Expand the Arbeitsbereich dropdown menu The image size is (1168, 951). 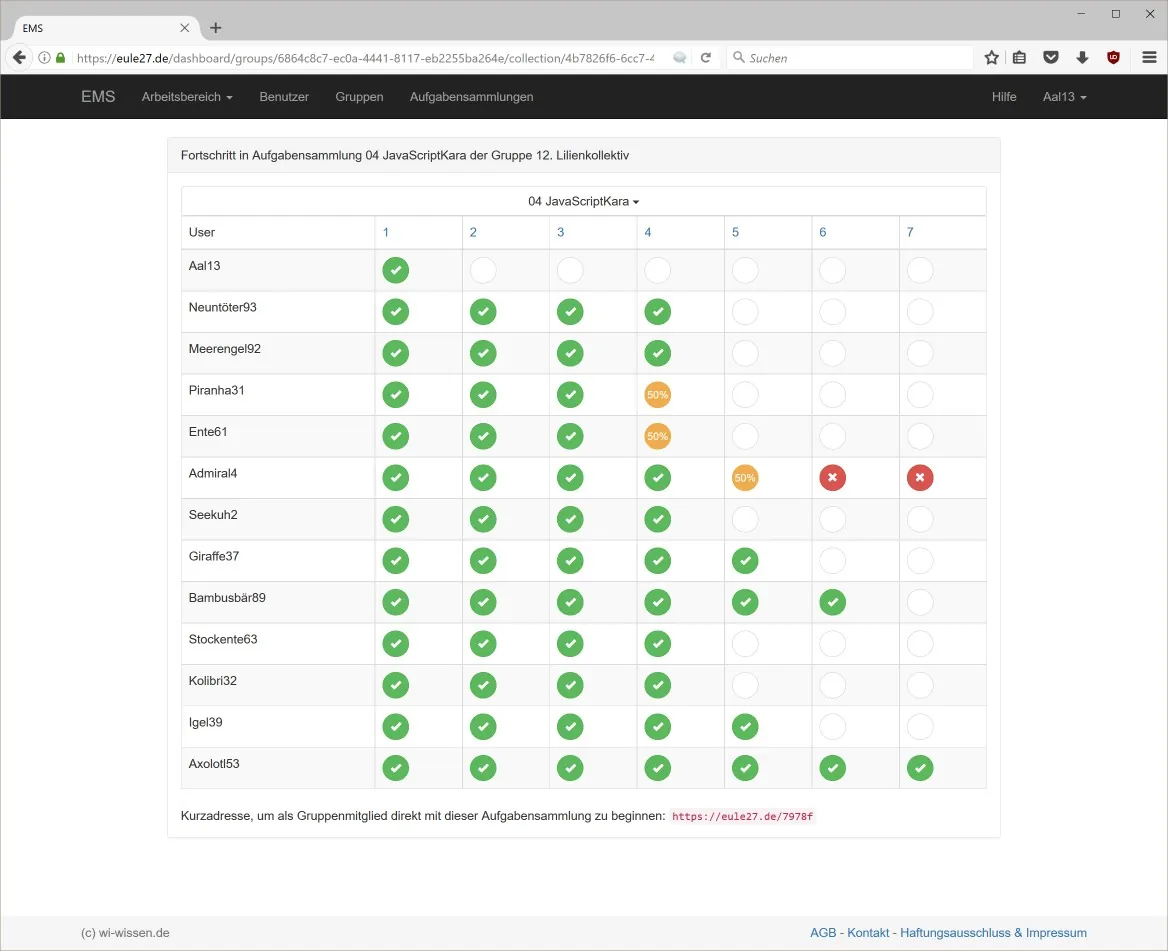click(187, 97)
